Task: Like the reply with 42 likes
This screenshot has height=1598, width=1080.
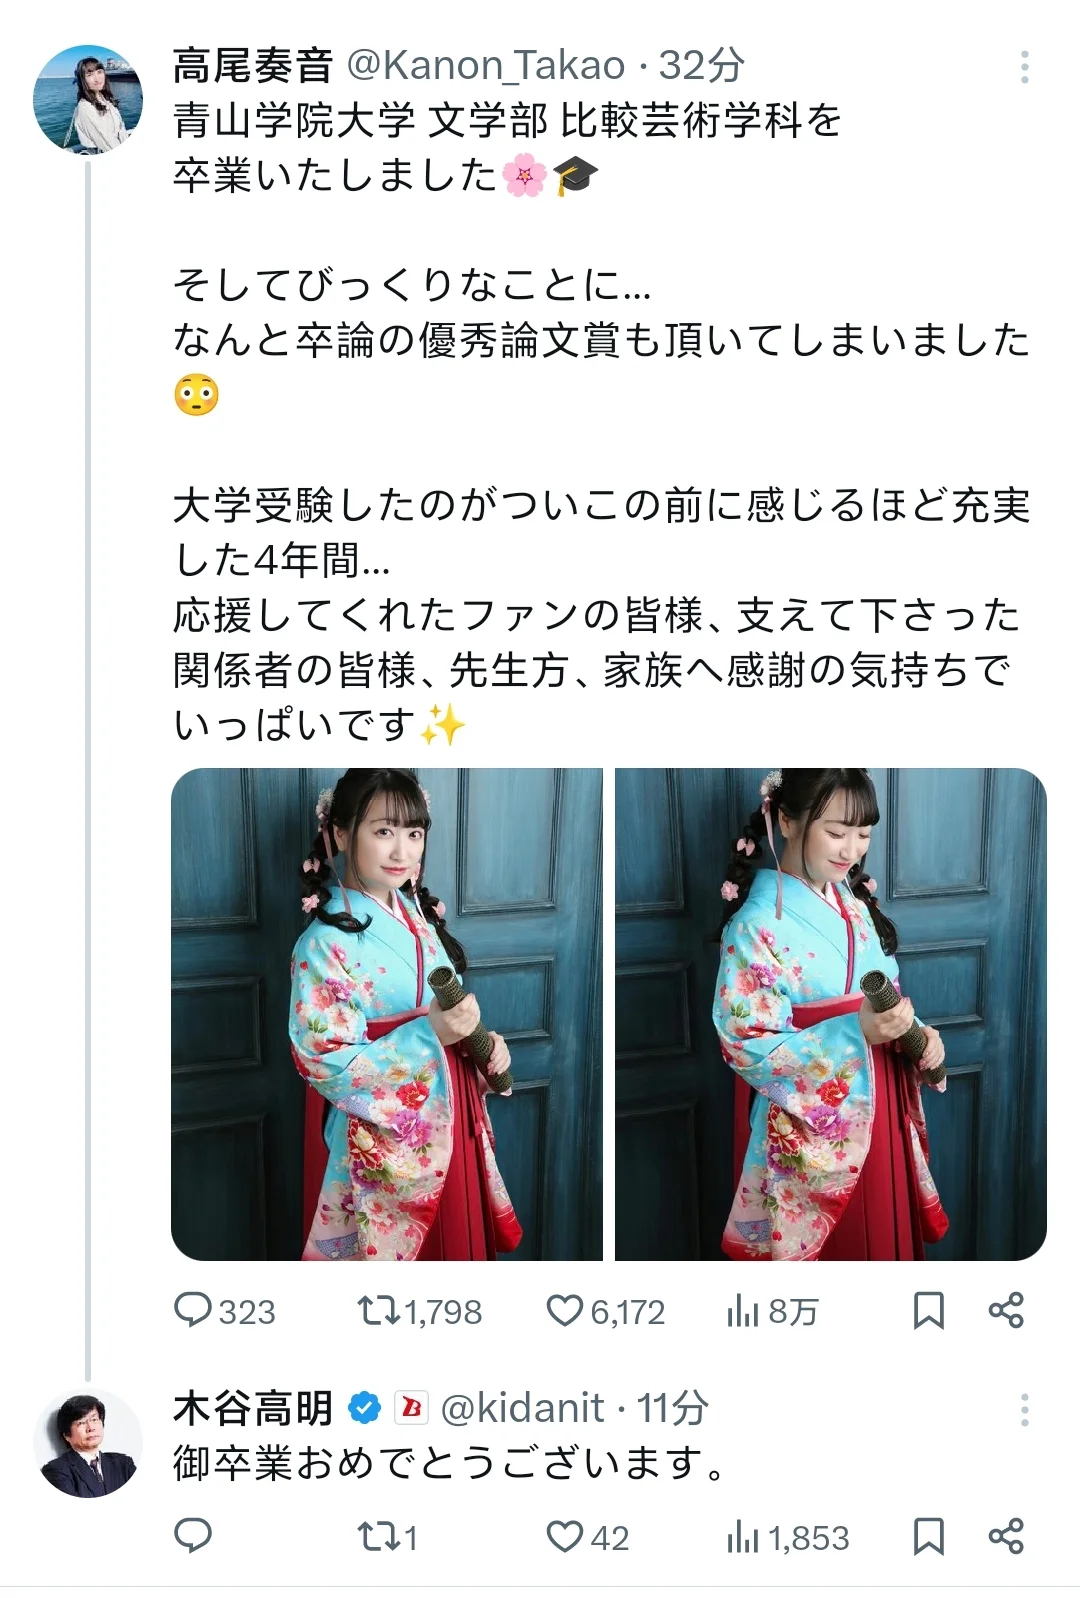Action: click(x=588, y=1536)
